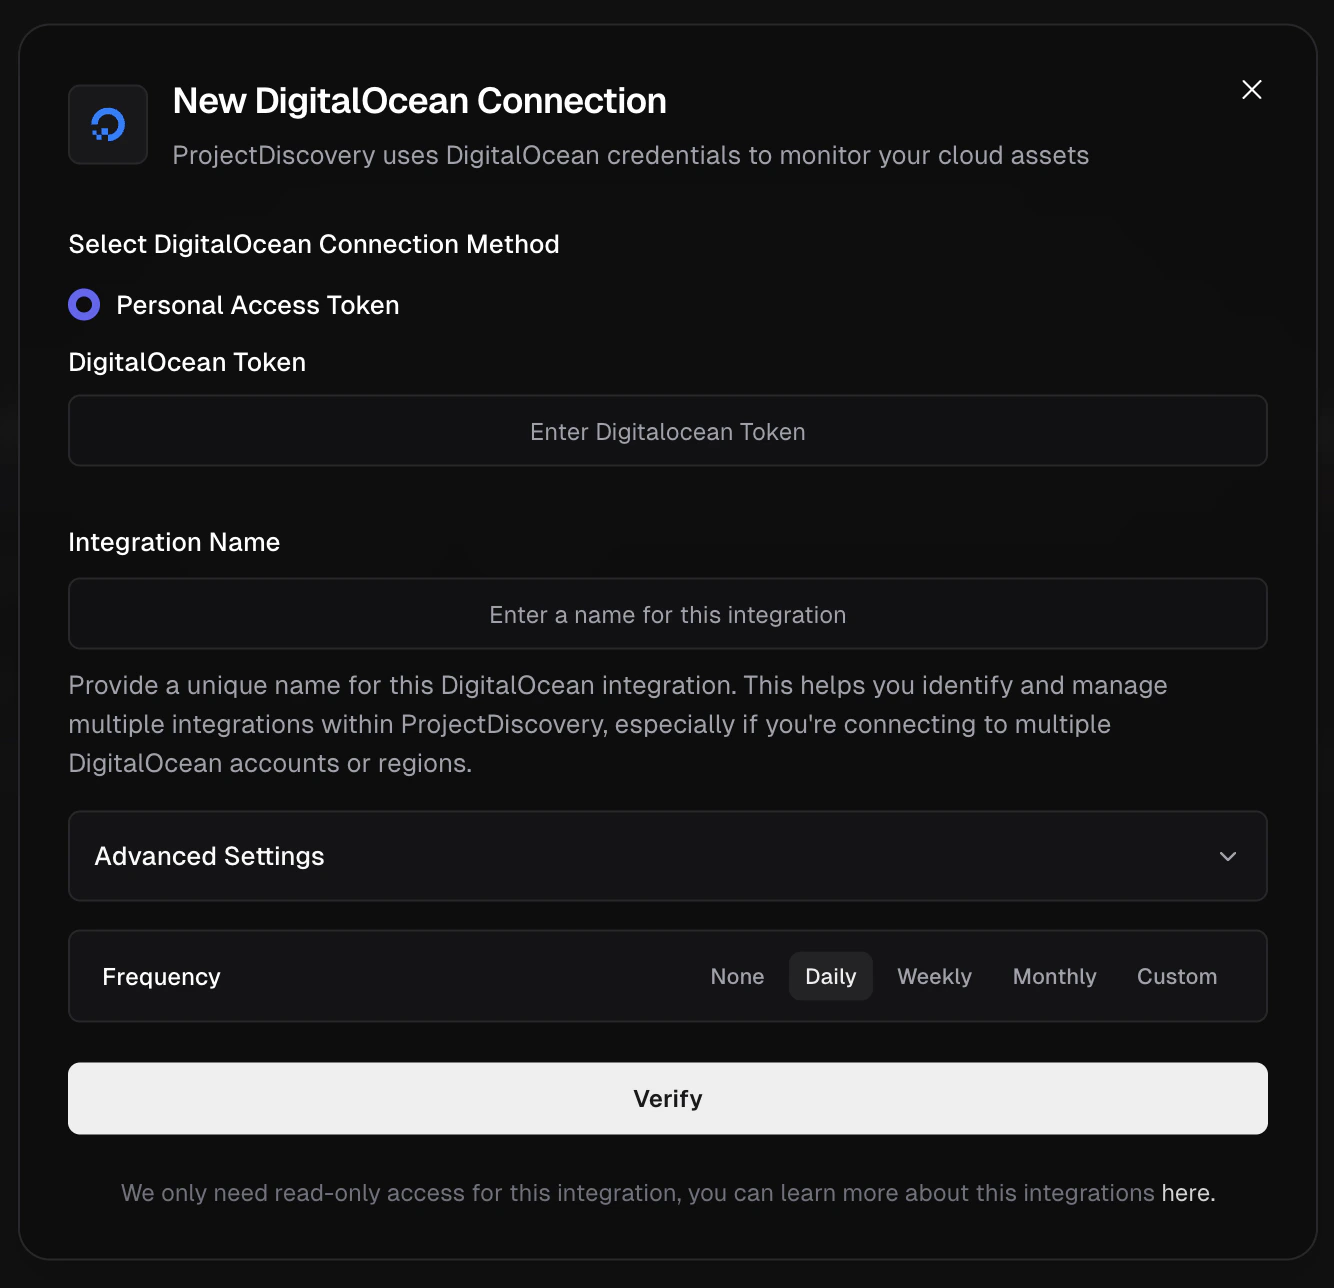The image size is (1334, 1288).
Task: Click the Integration Name label
Action: [x=173, y=542]
